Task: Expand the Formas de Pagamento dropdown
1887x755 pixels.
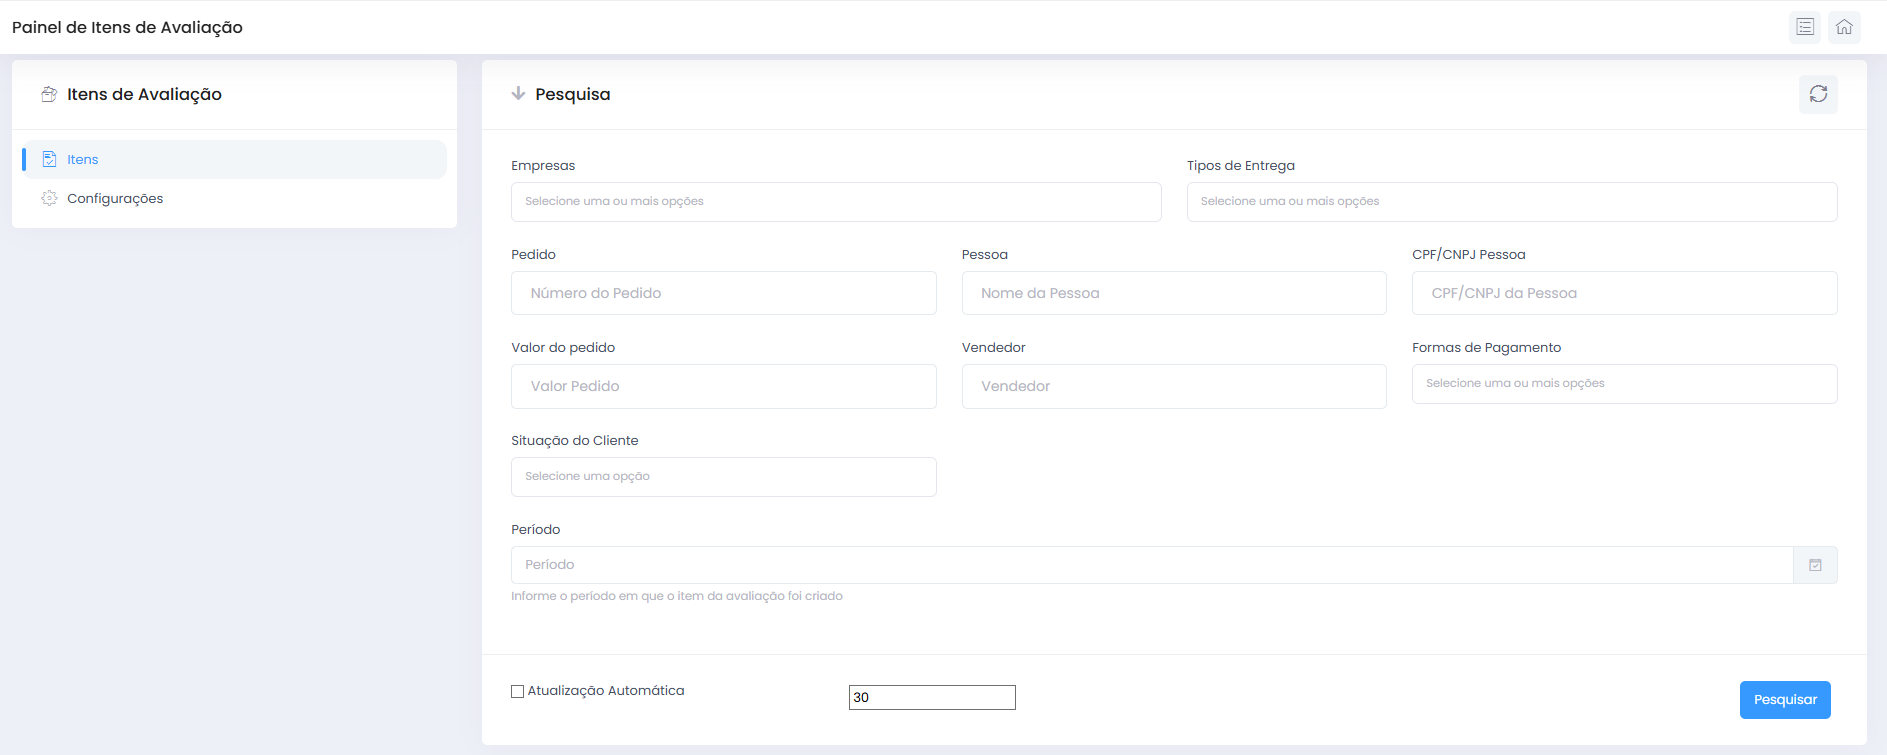Action: 1623,384
